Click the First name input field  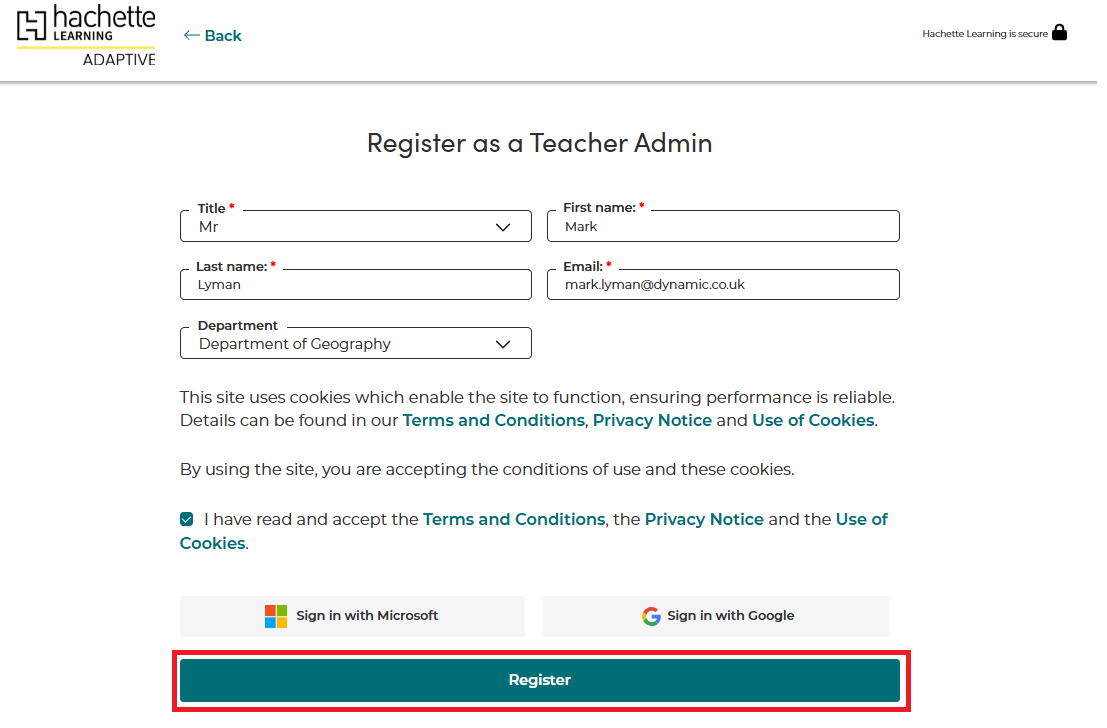pyautogui.click(x=723, y=227)
